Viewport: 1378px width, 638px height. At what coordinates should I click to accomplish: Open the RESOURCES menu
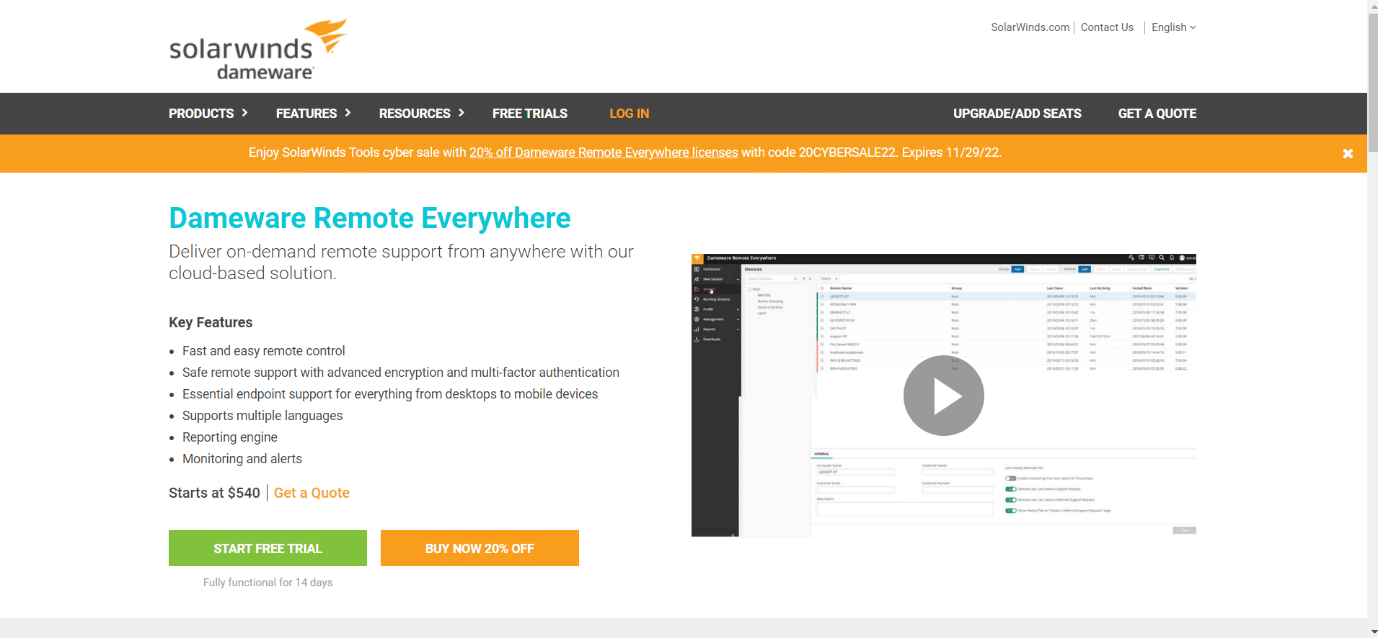[x=414, y=113]
